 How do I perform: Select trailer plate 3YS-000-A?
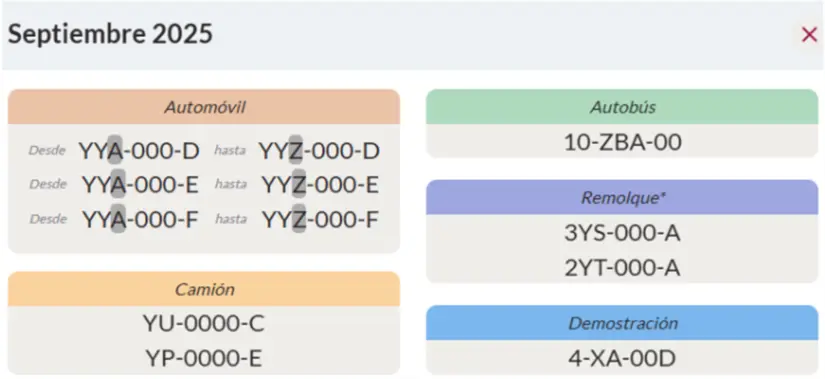click(x=622, y=233)
